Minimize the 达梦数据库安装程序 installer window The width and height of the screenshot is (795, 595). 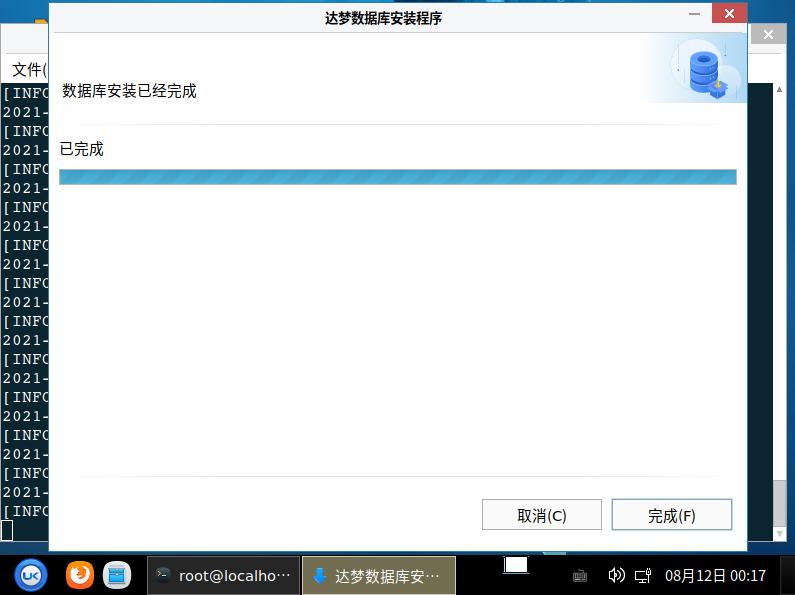(x=695, y=14)
